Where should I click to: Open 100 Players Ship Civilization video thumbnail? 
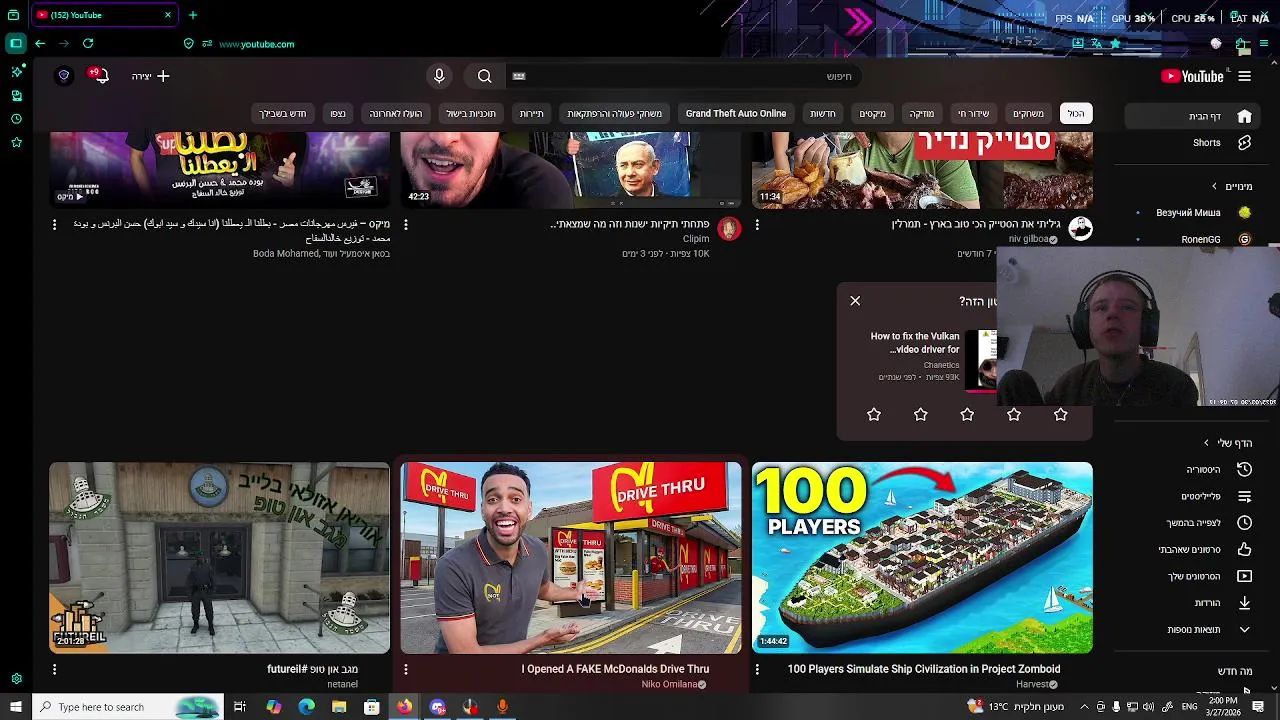(x=922, y=558)
